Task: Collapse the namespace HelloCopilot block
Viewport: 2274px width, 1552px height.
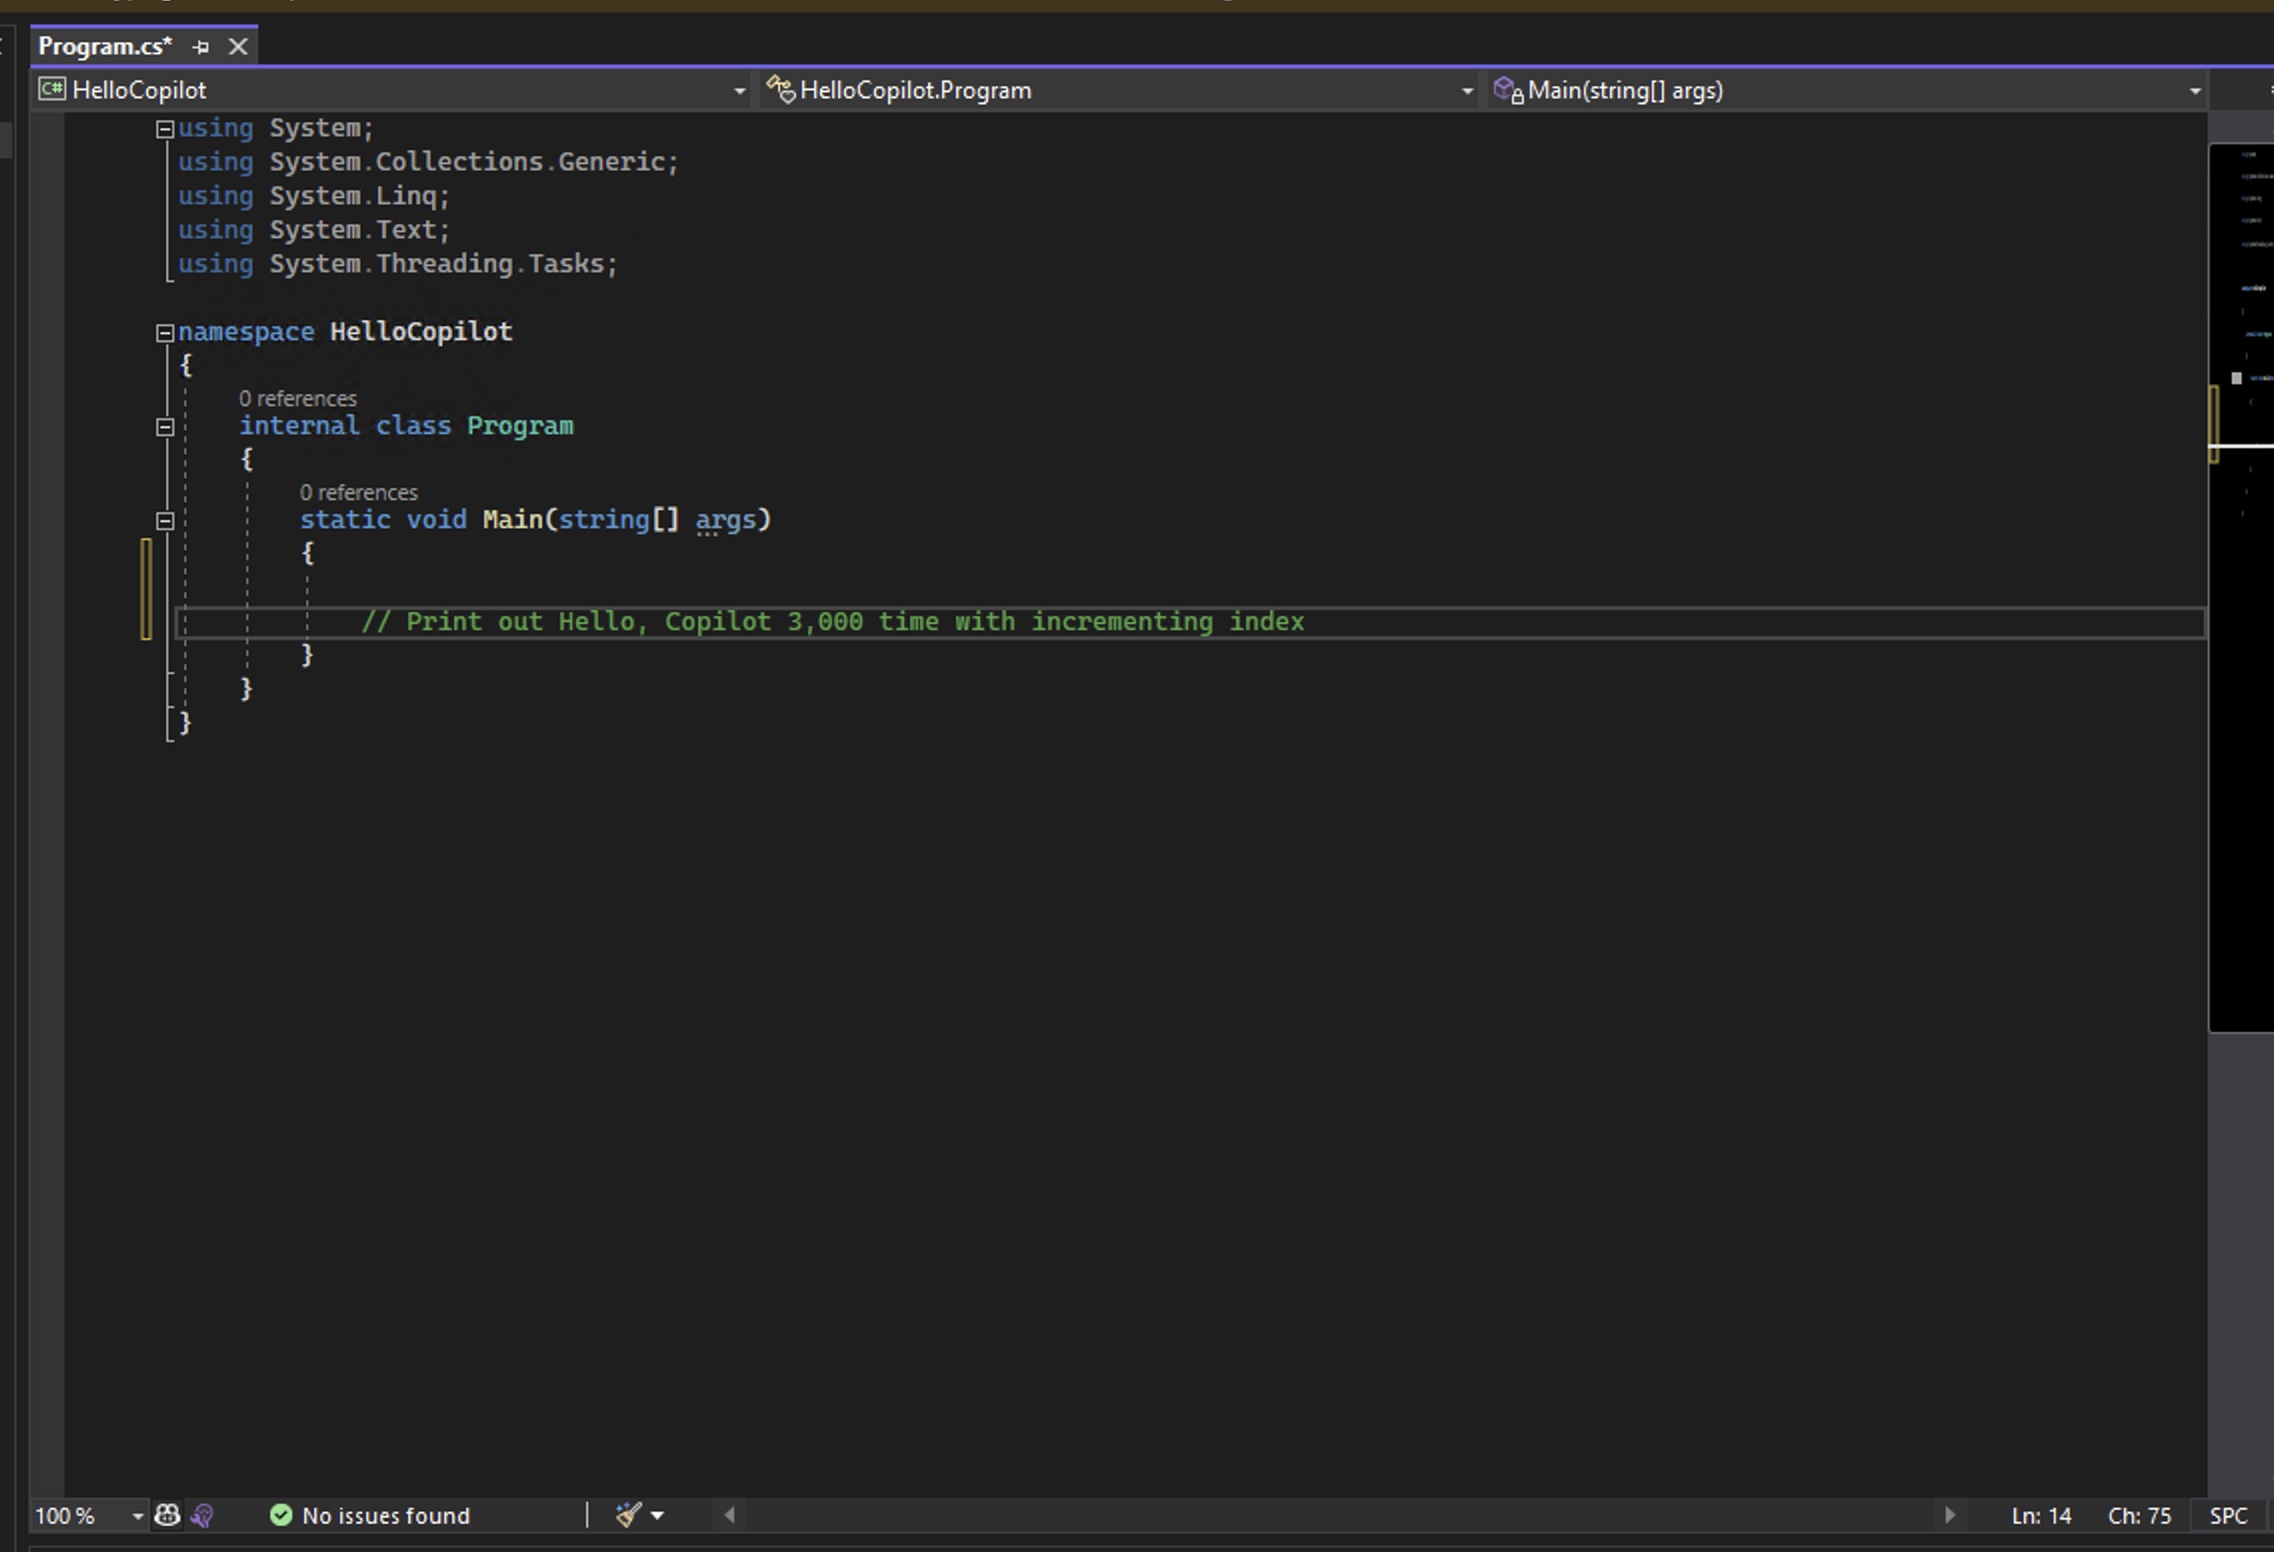Action: (x=166, y=333)
